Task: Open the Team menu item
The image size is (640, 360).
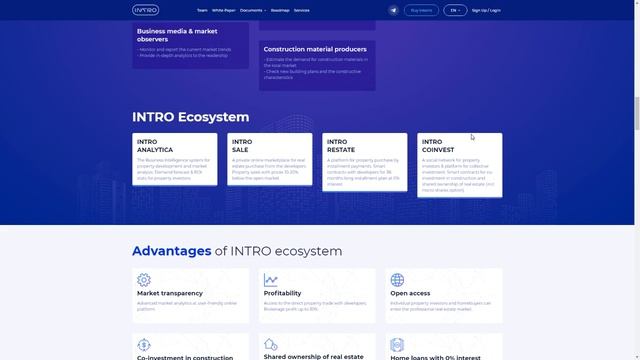Action: [x=202, y=10]
